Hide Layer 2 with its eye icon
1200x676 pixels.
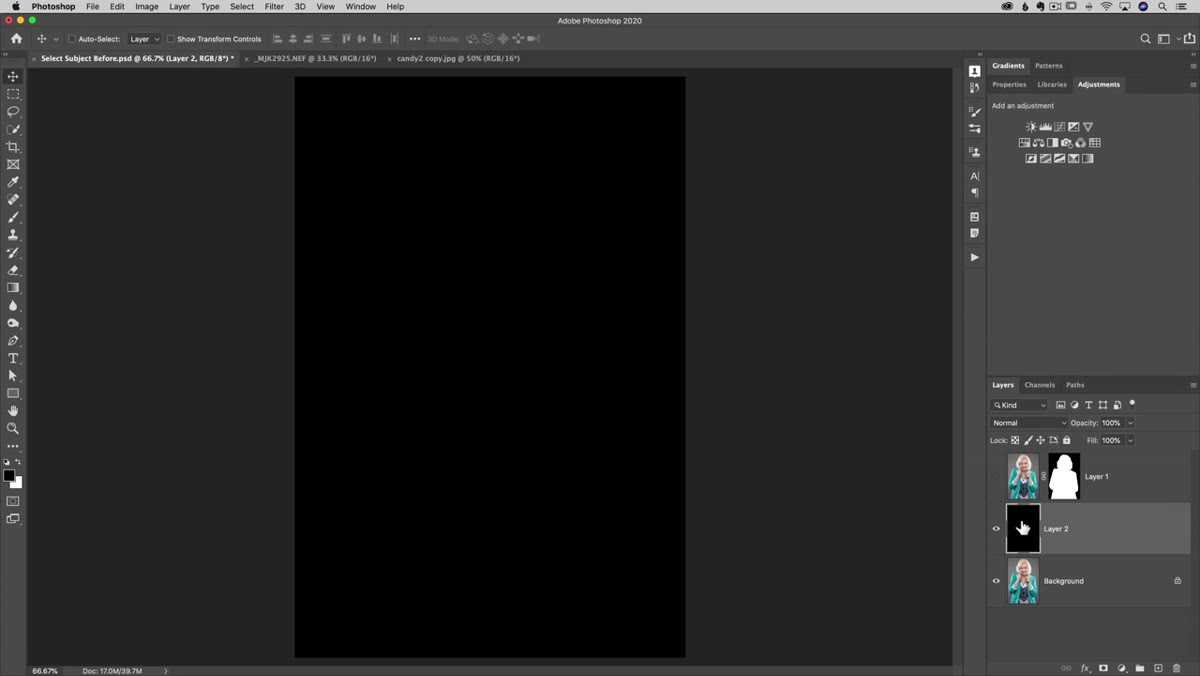(x=996, y=529)
